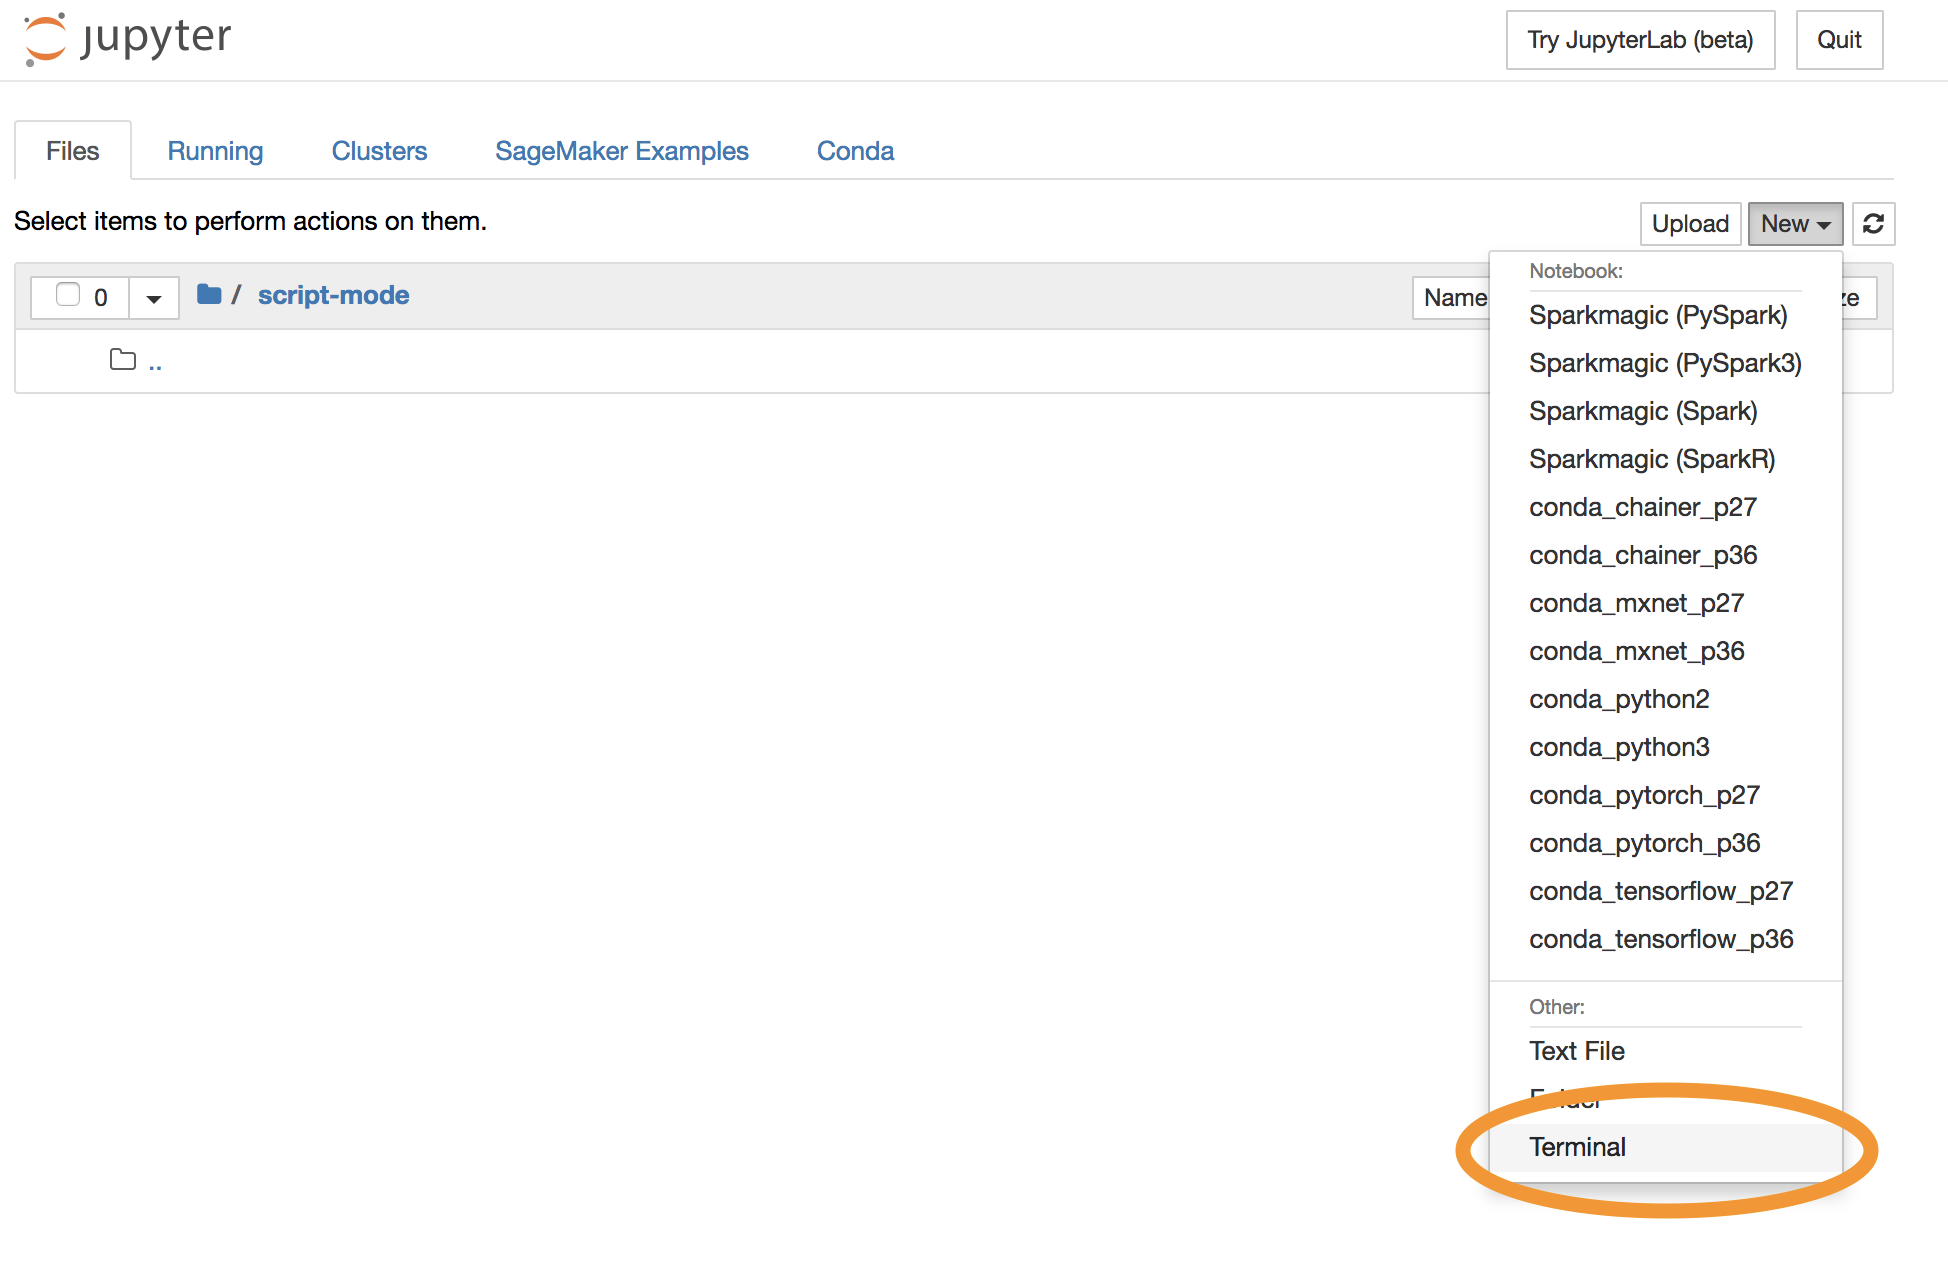Click the Jupyter logo
1948x1268 pixels.
tap(127, 38)
